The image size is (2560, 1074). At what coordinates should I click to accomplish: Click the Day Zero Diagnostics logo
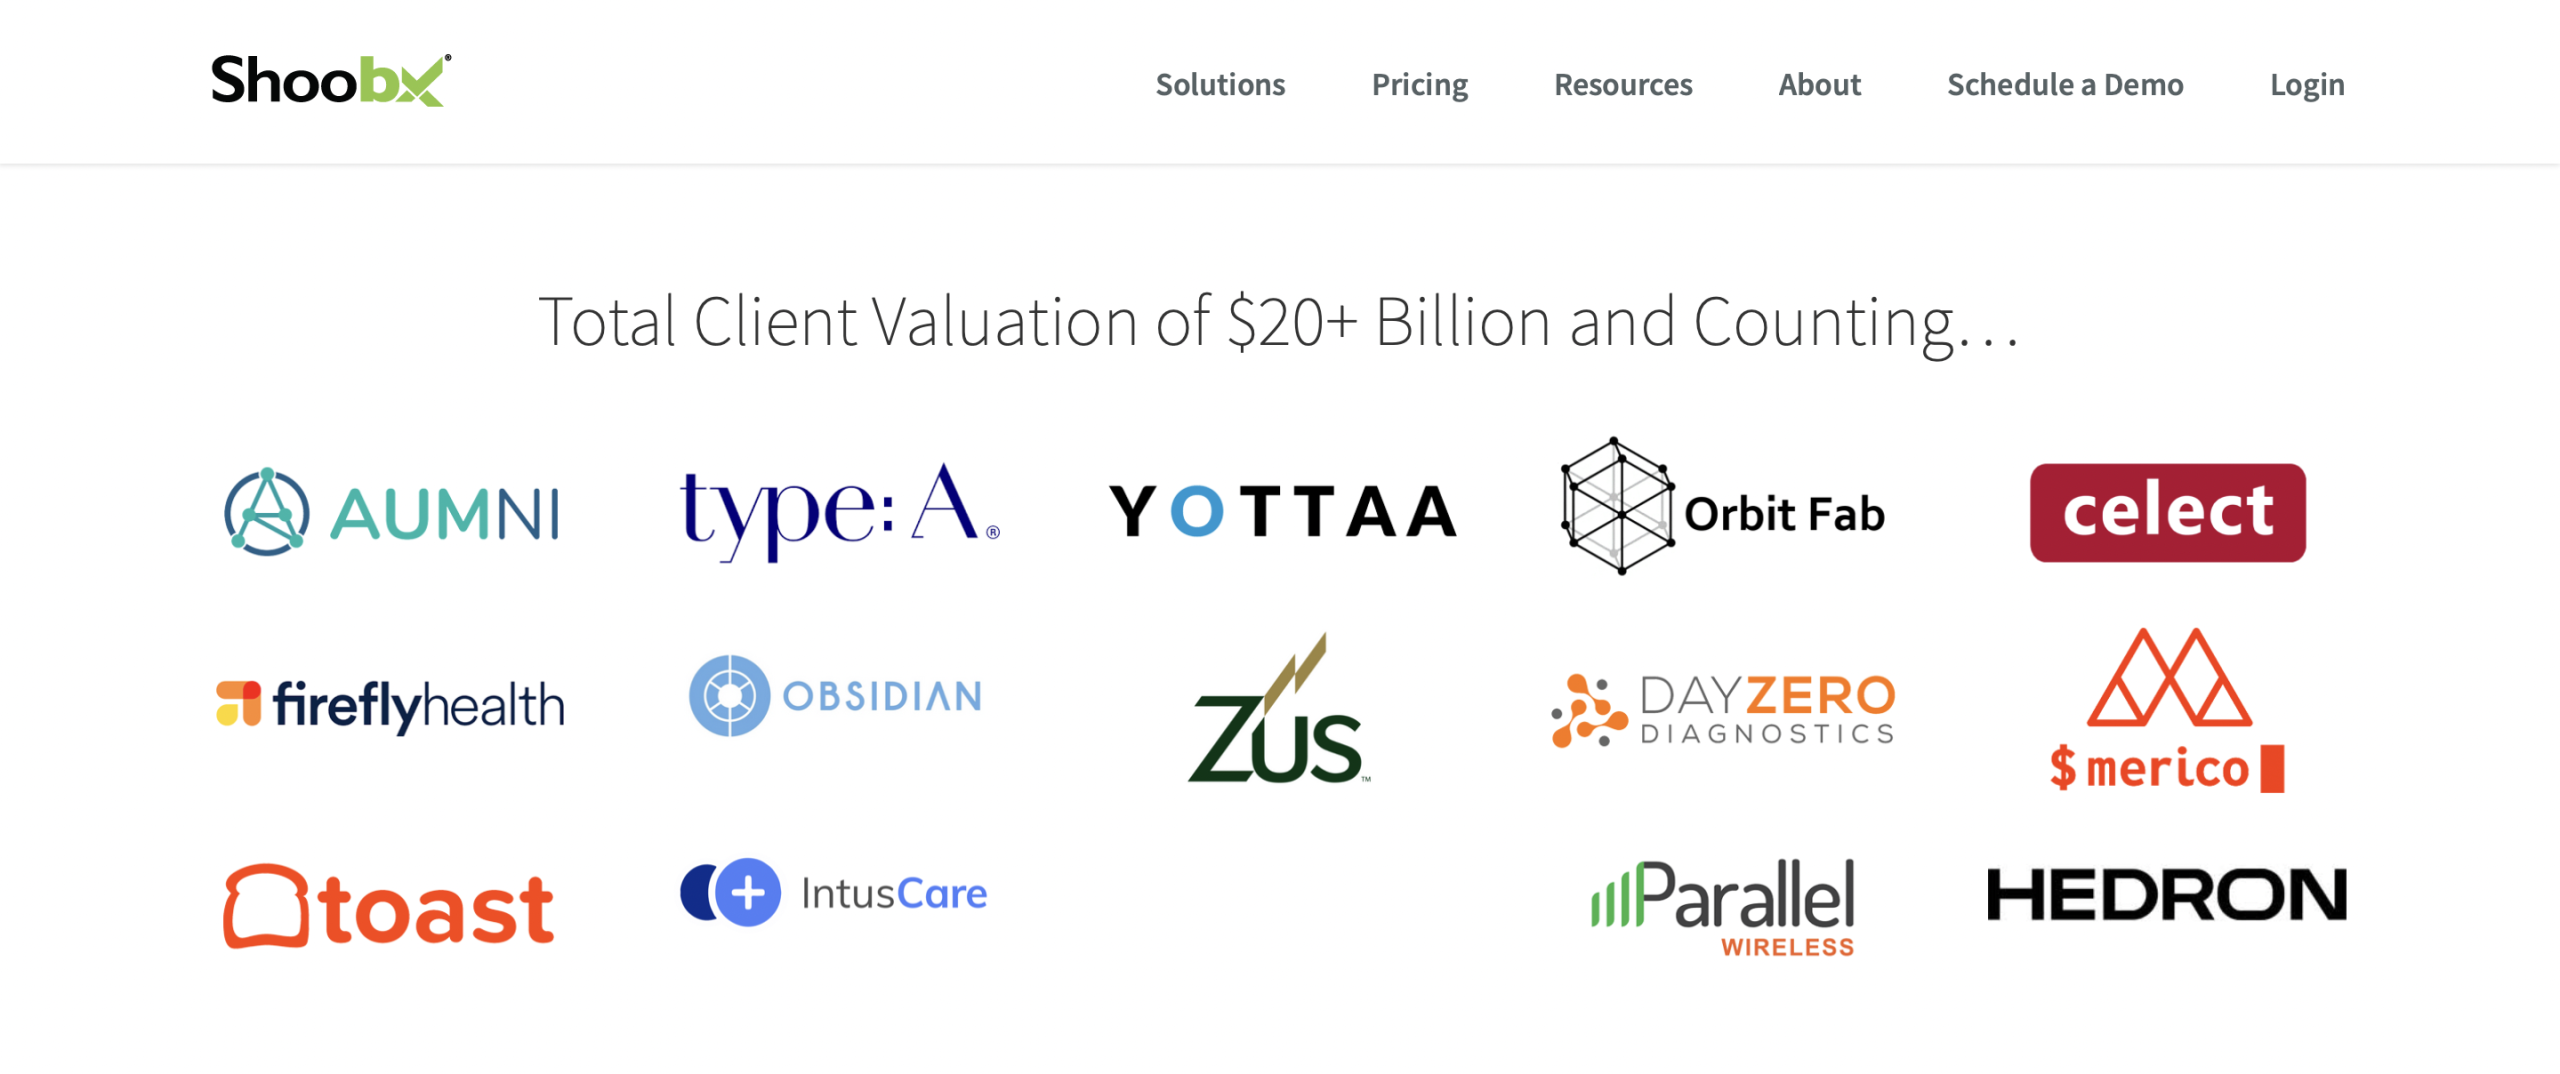pyautogui.click(x=1722, y=710)
